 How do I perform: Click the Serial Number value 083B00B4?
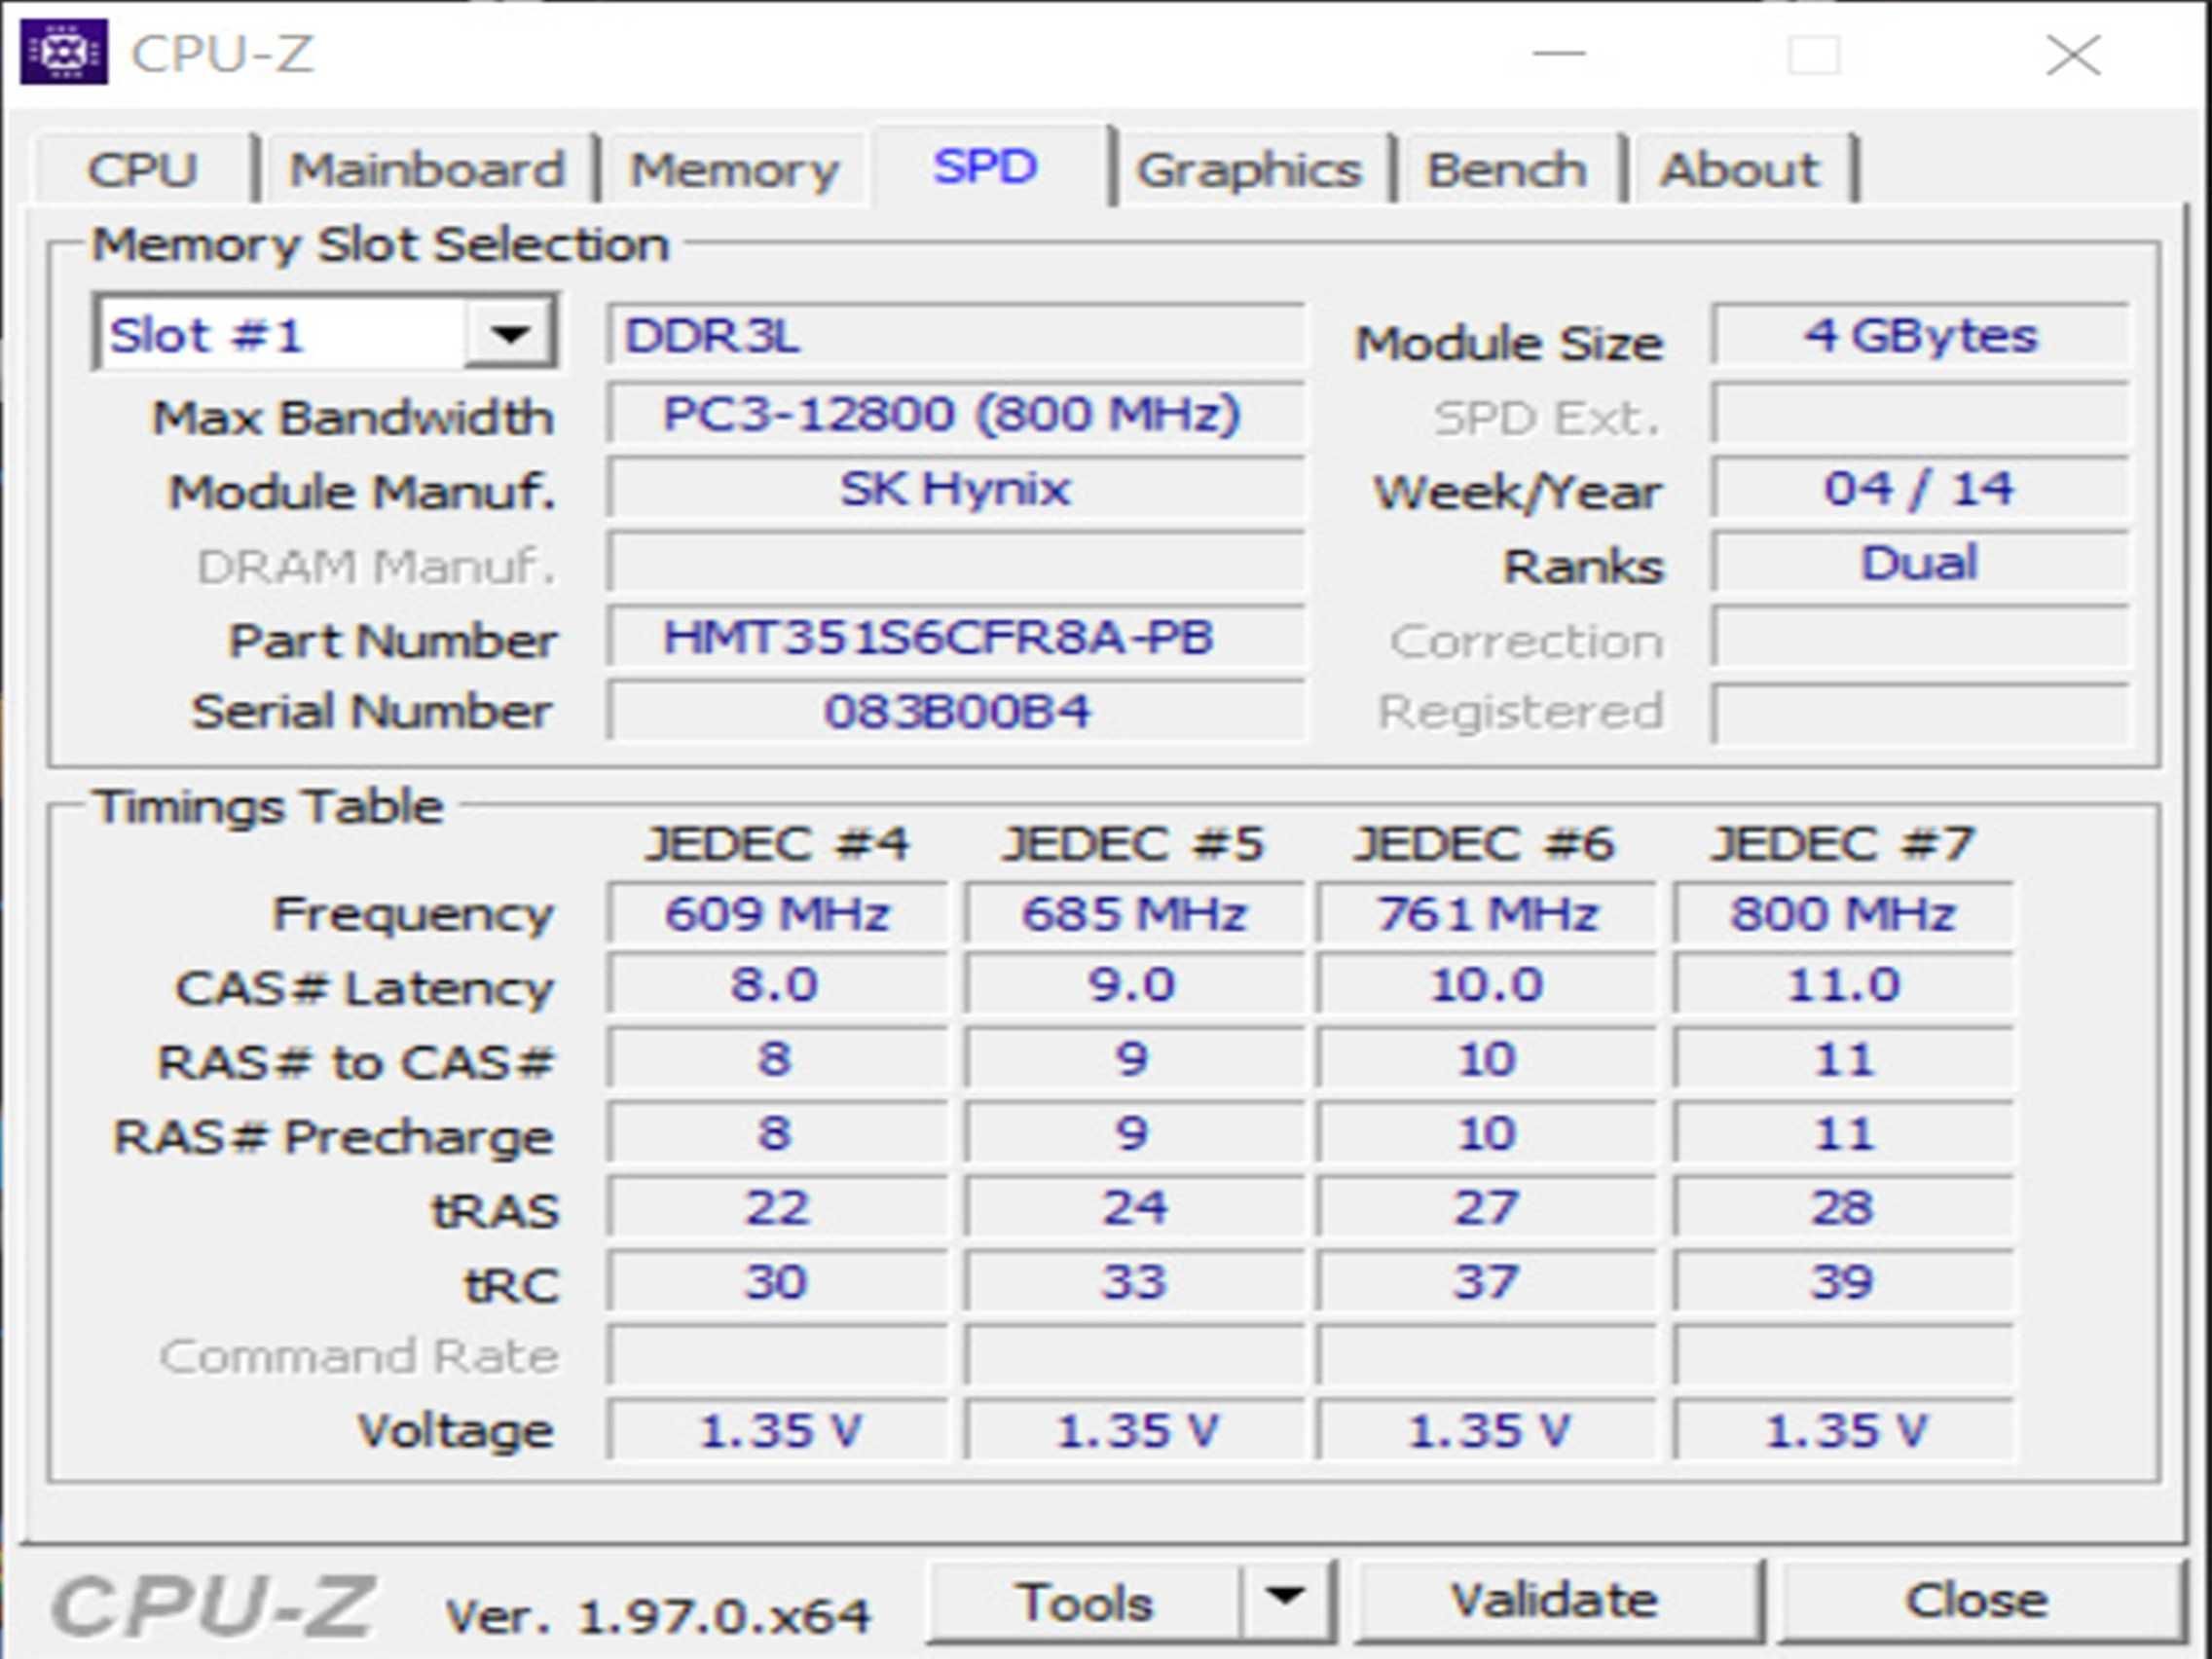coord(955,711)
